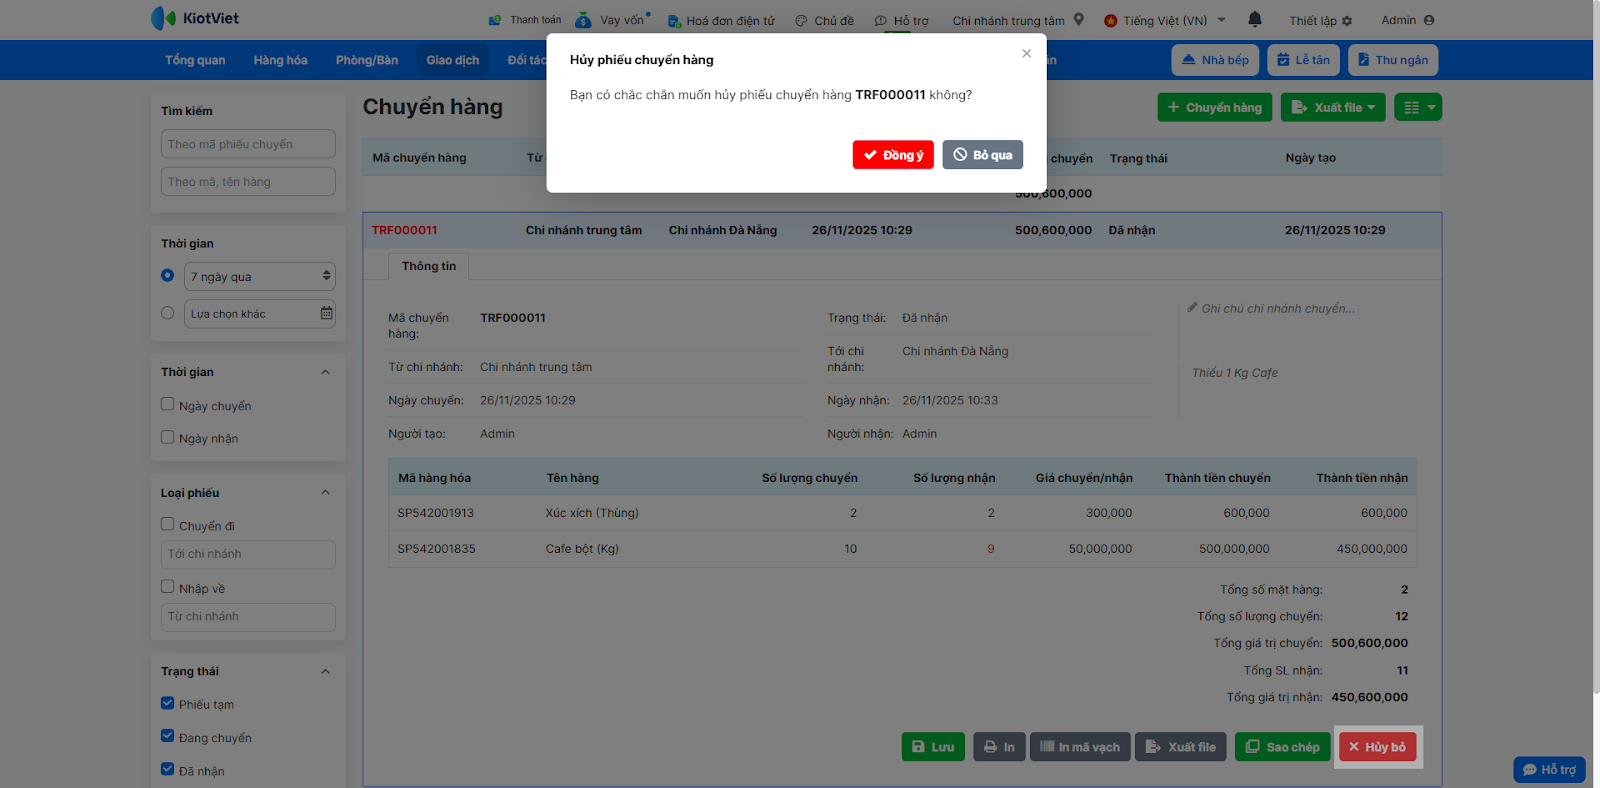Confirm with Đồng ý button
Viewport: 1600px width, 788px height.
point(893,155)
